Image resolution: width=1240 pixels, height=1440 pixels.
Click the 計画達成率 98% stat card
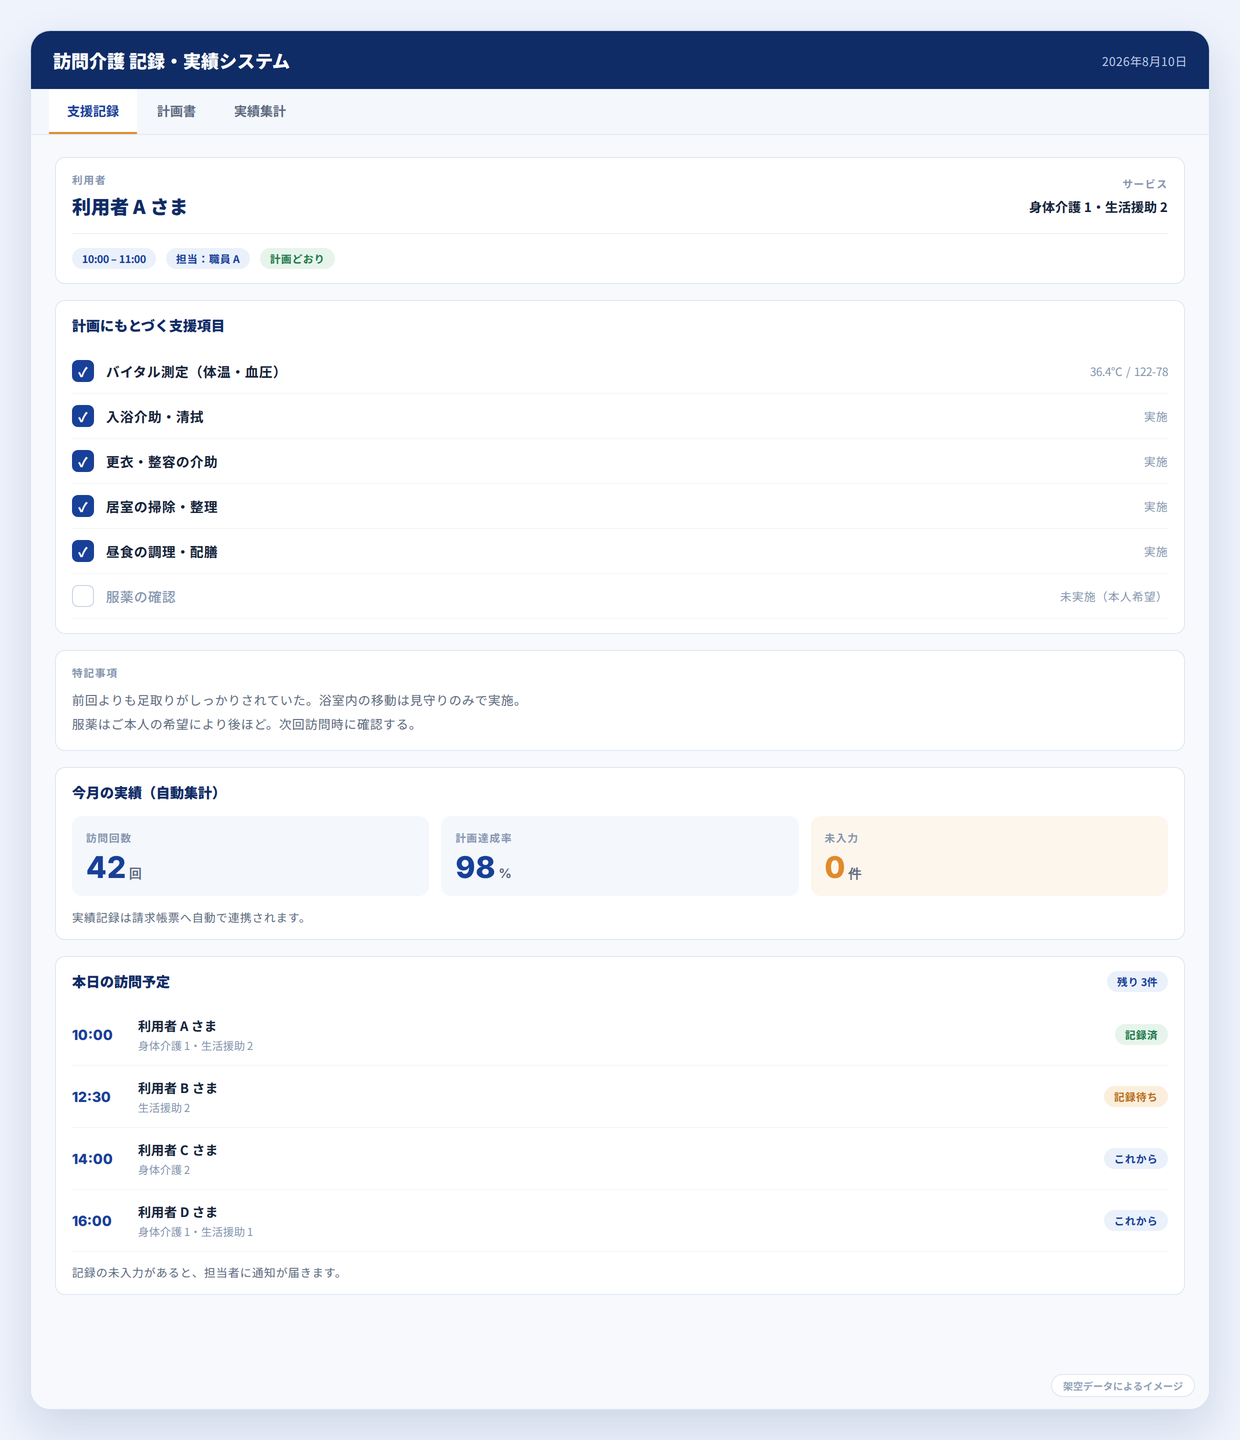click(x=620, y=856)
